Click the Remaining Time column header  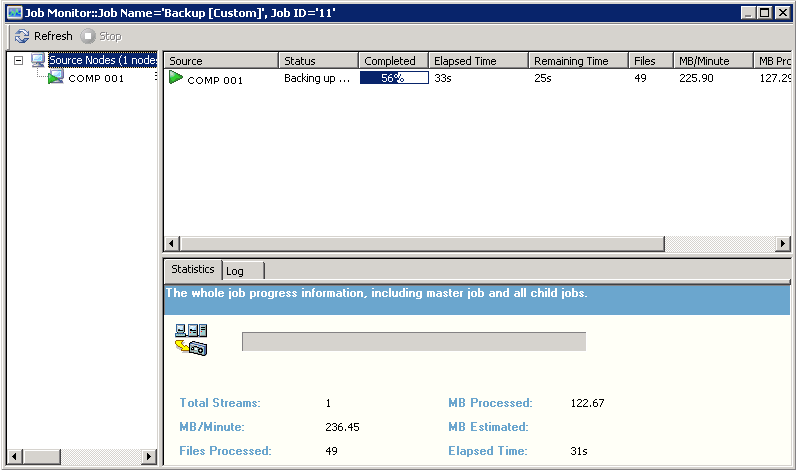pyautogui.click(x=577, y=61)
